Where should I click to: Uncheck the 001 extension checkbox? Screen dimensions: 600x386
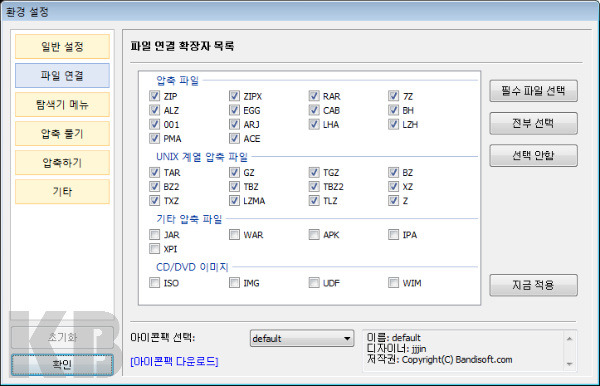pos(155,124)
